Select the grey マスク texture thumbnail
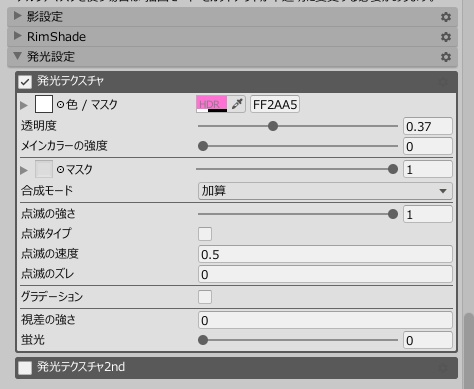This screenshot has height=389, width=474. click(x=44, y=169)
